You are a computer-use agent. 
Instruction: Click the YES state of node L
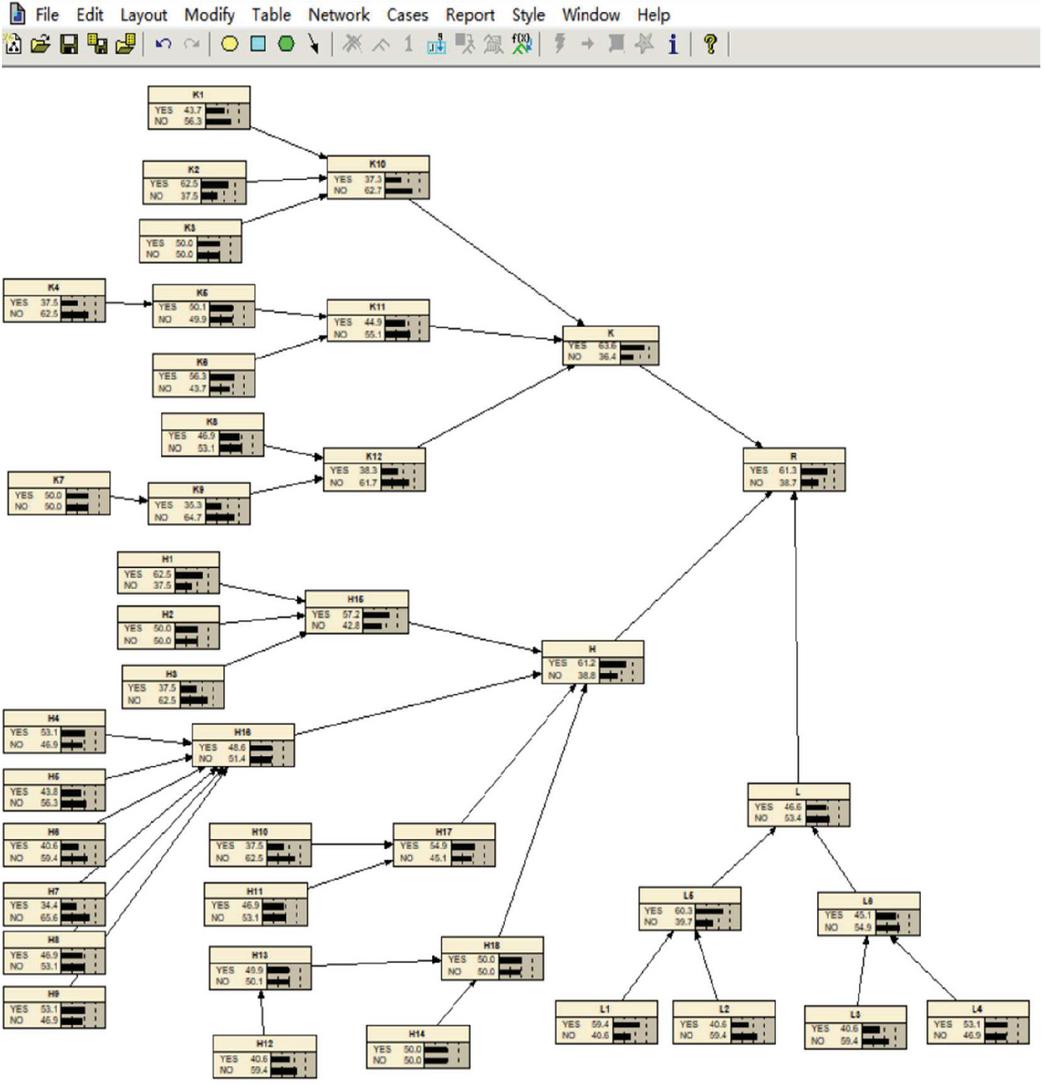click(x=764, y=806)
